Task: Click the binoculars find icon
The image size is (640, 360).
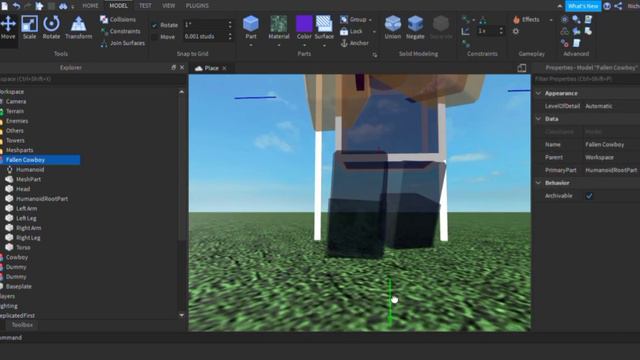Action: 63,6
